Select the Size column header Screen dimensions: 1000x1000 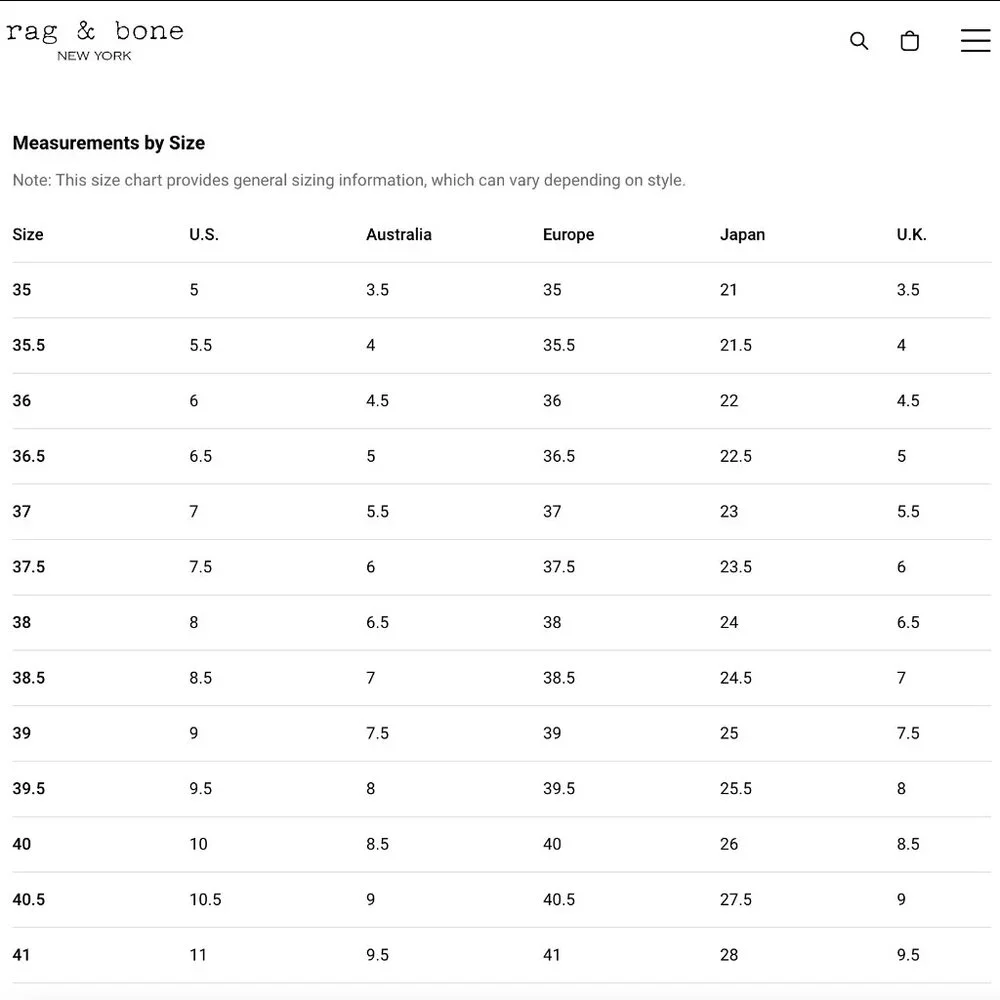pyautogui.click(x=28, y=235)
